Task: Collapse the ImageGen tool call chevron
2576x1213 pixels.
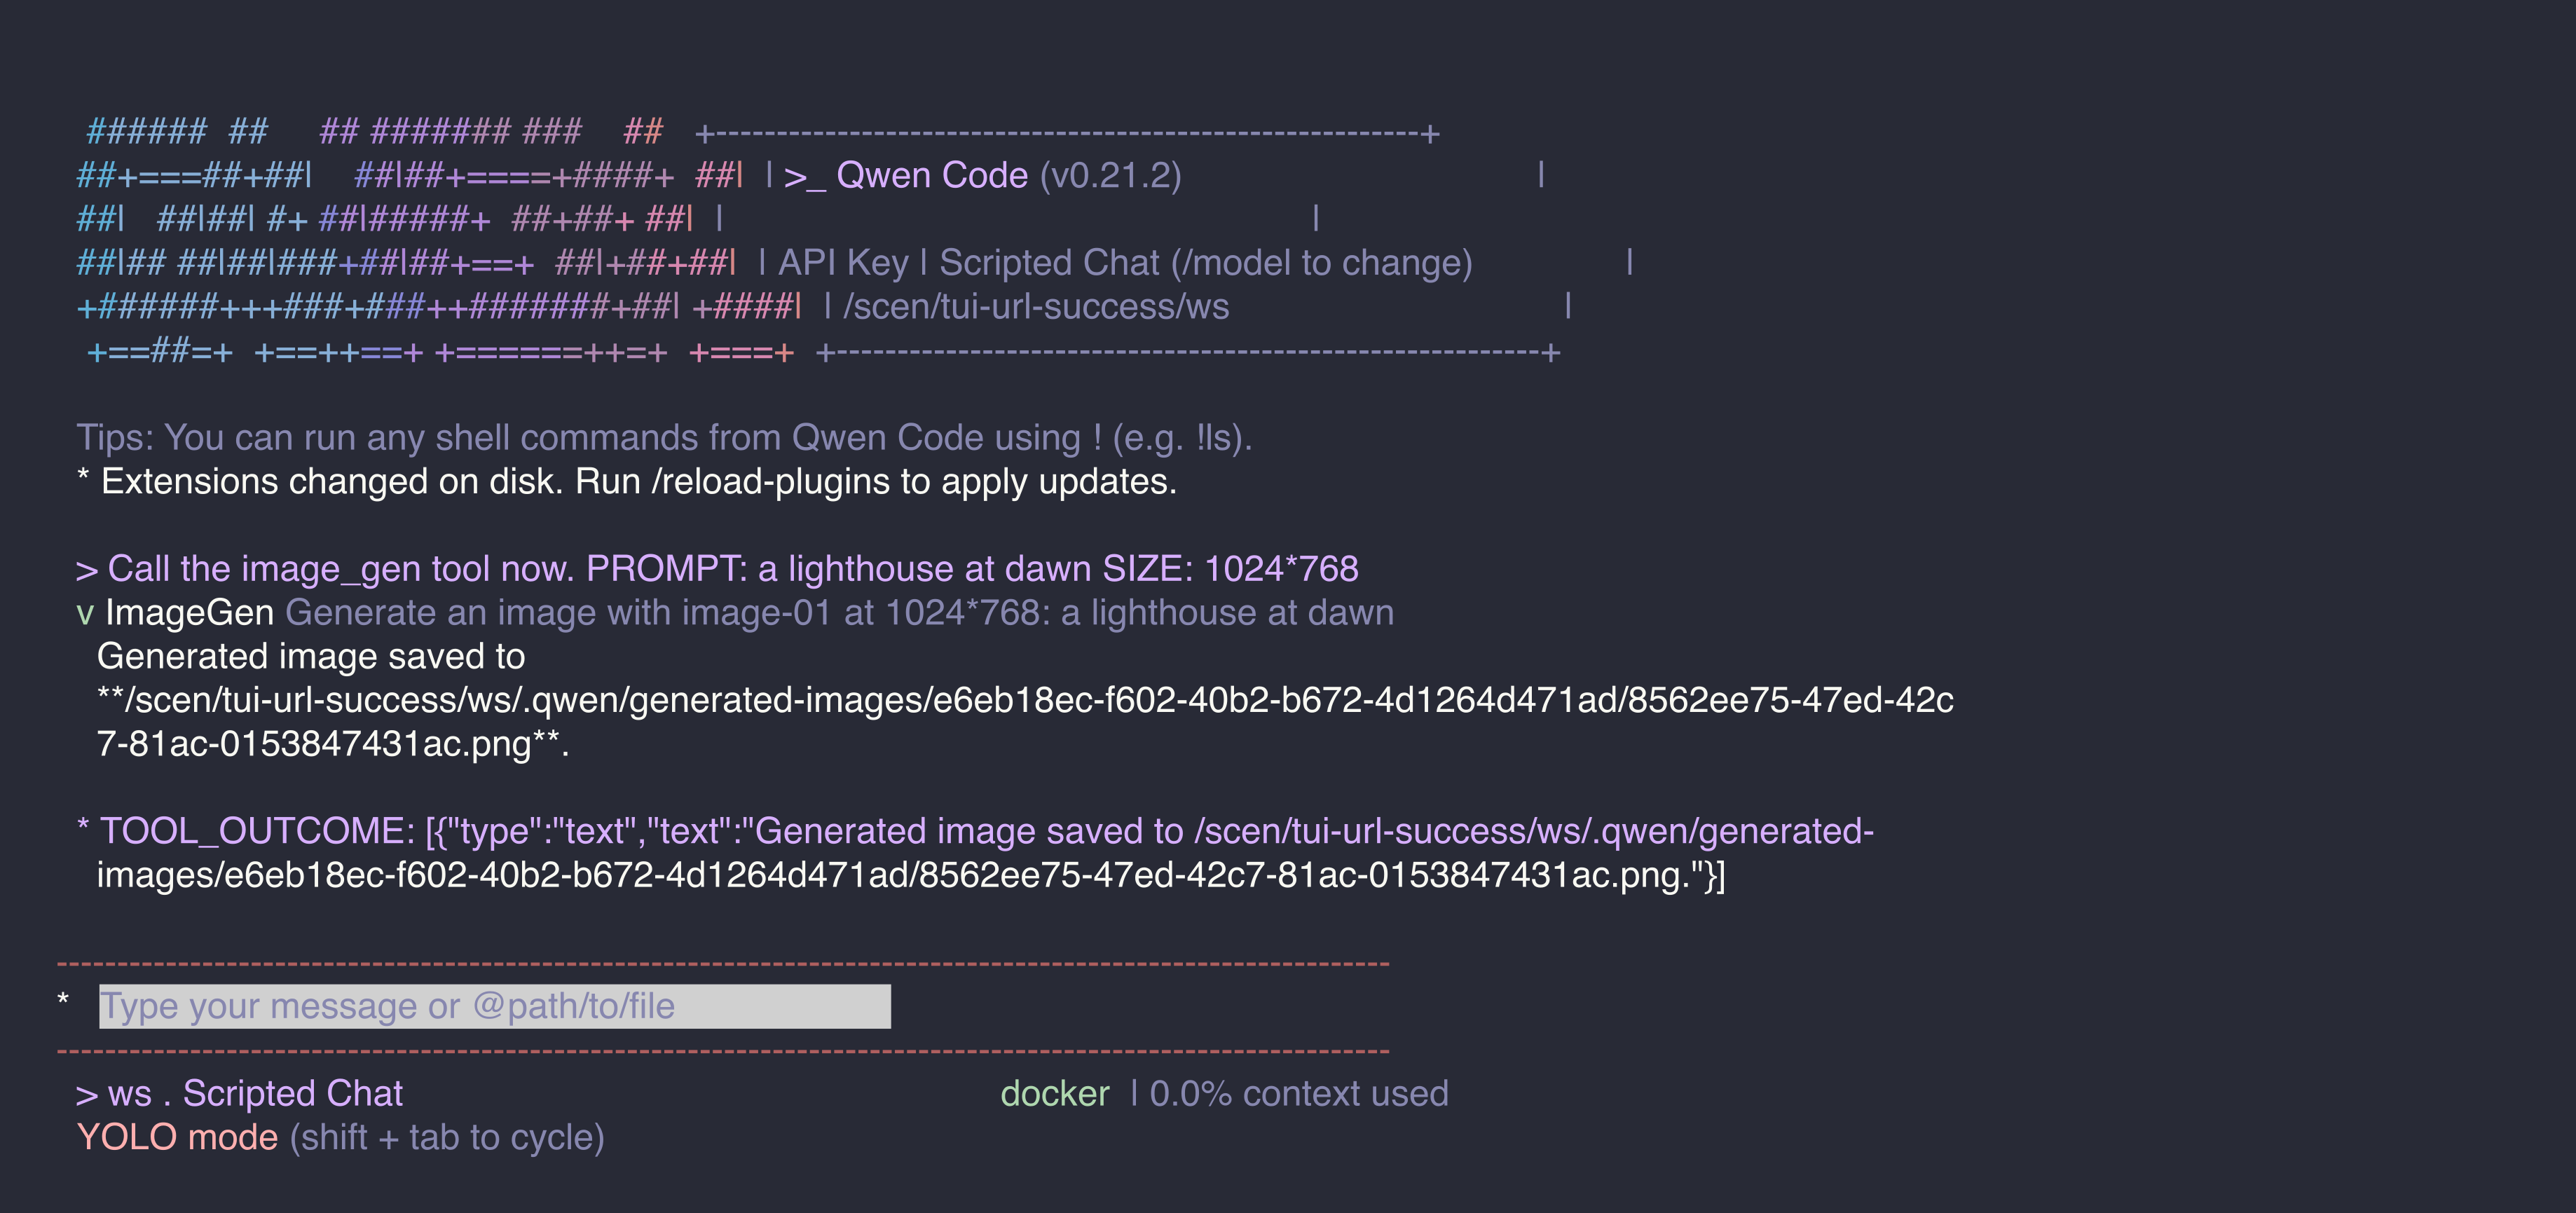Action: [x=85, y=613]
